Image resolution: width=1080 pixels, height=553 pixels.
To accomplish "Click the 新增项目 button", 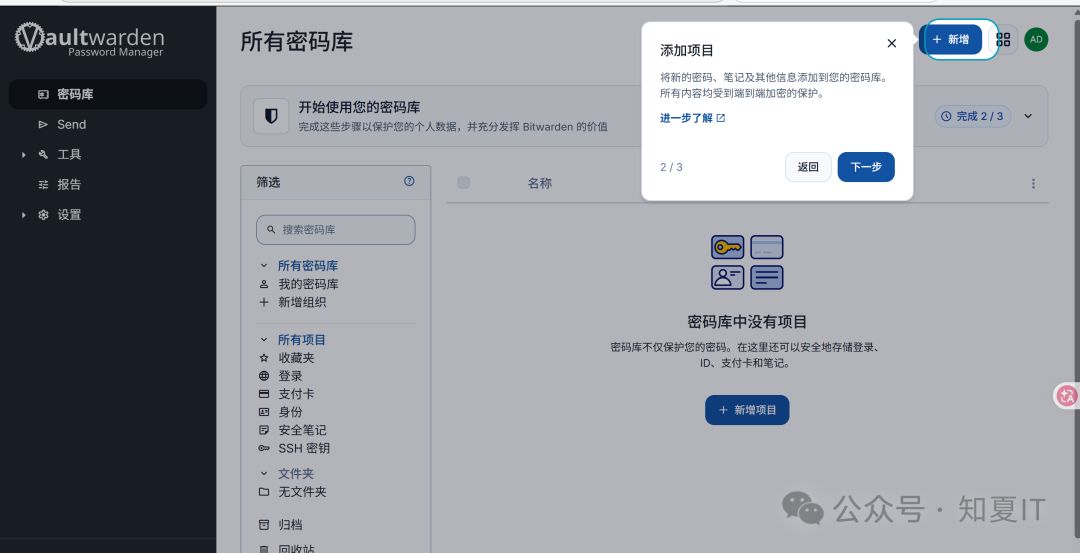I will (x=747, y=410).
